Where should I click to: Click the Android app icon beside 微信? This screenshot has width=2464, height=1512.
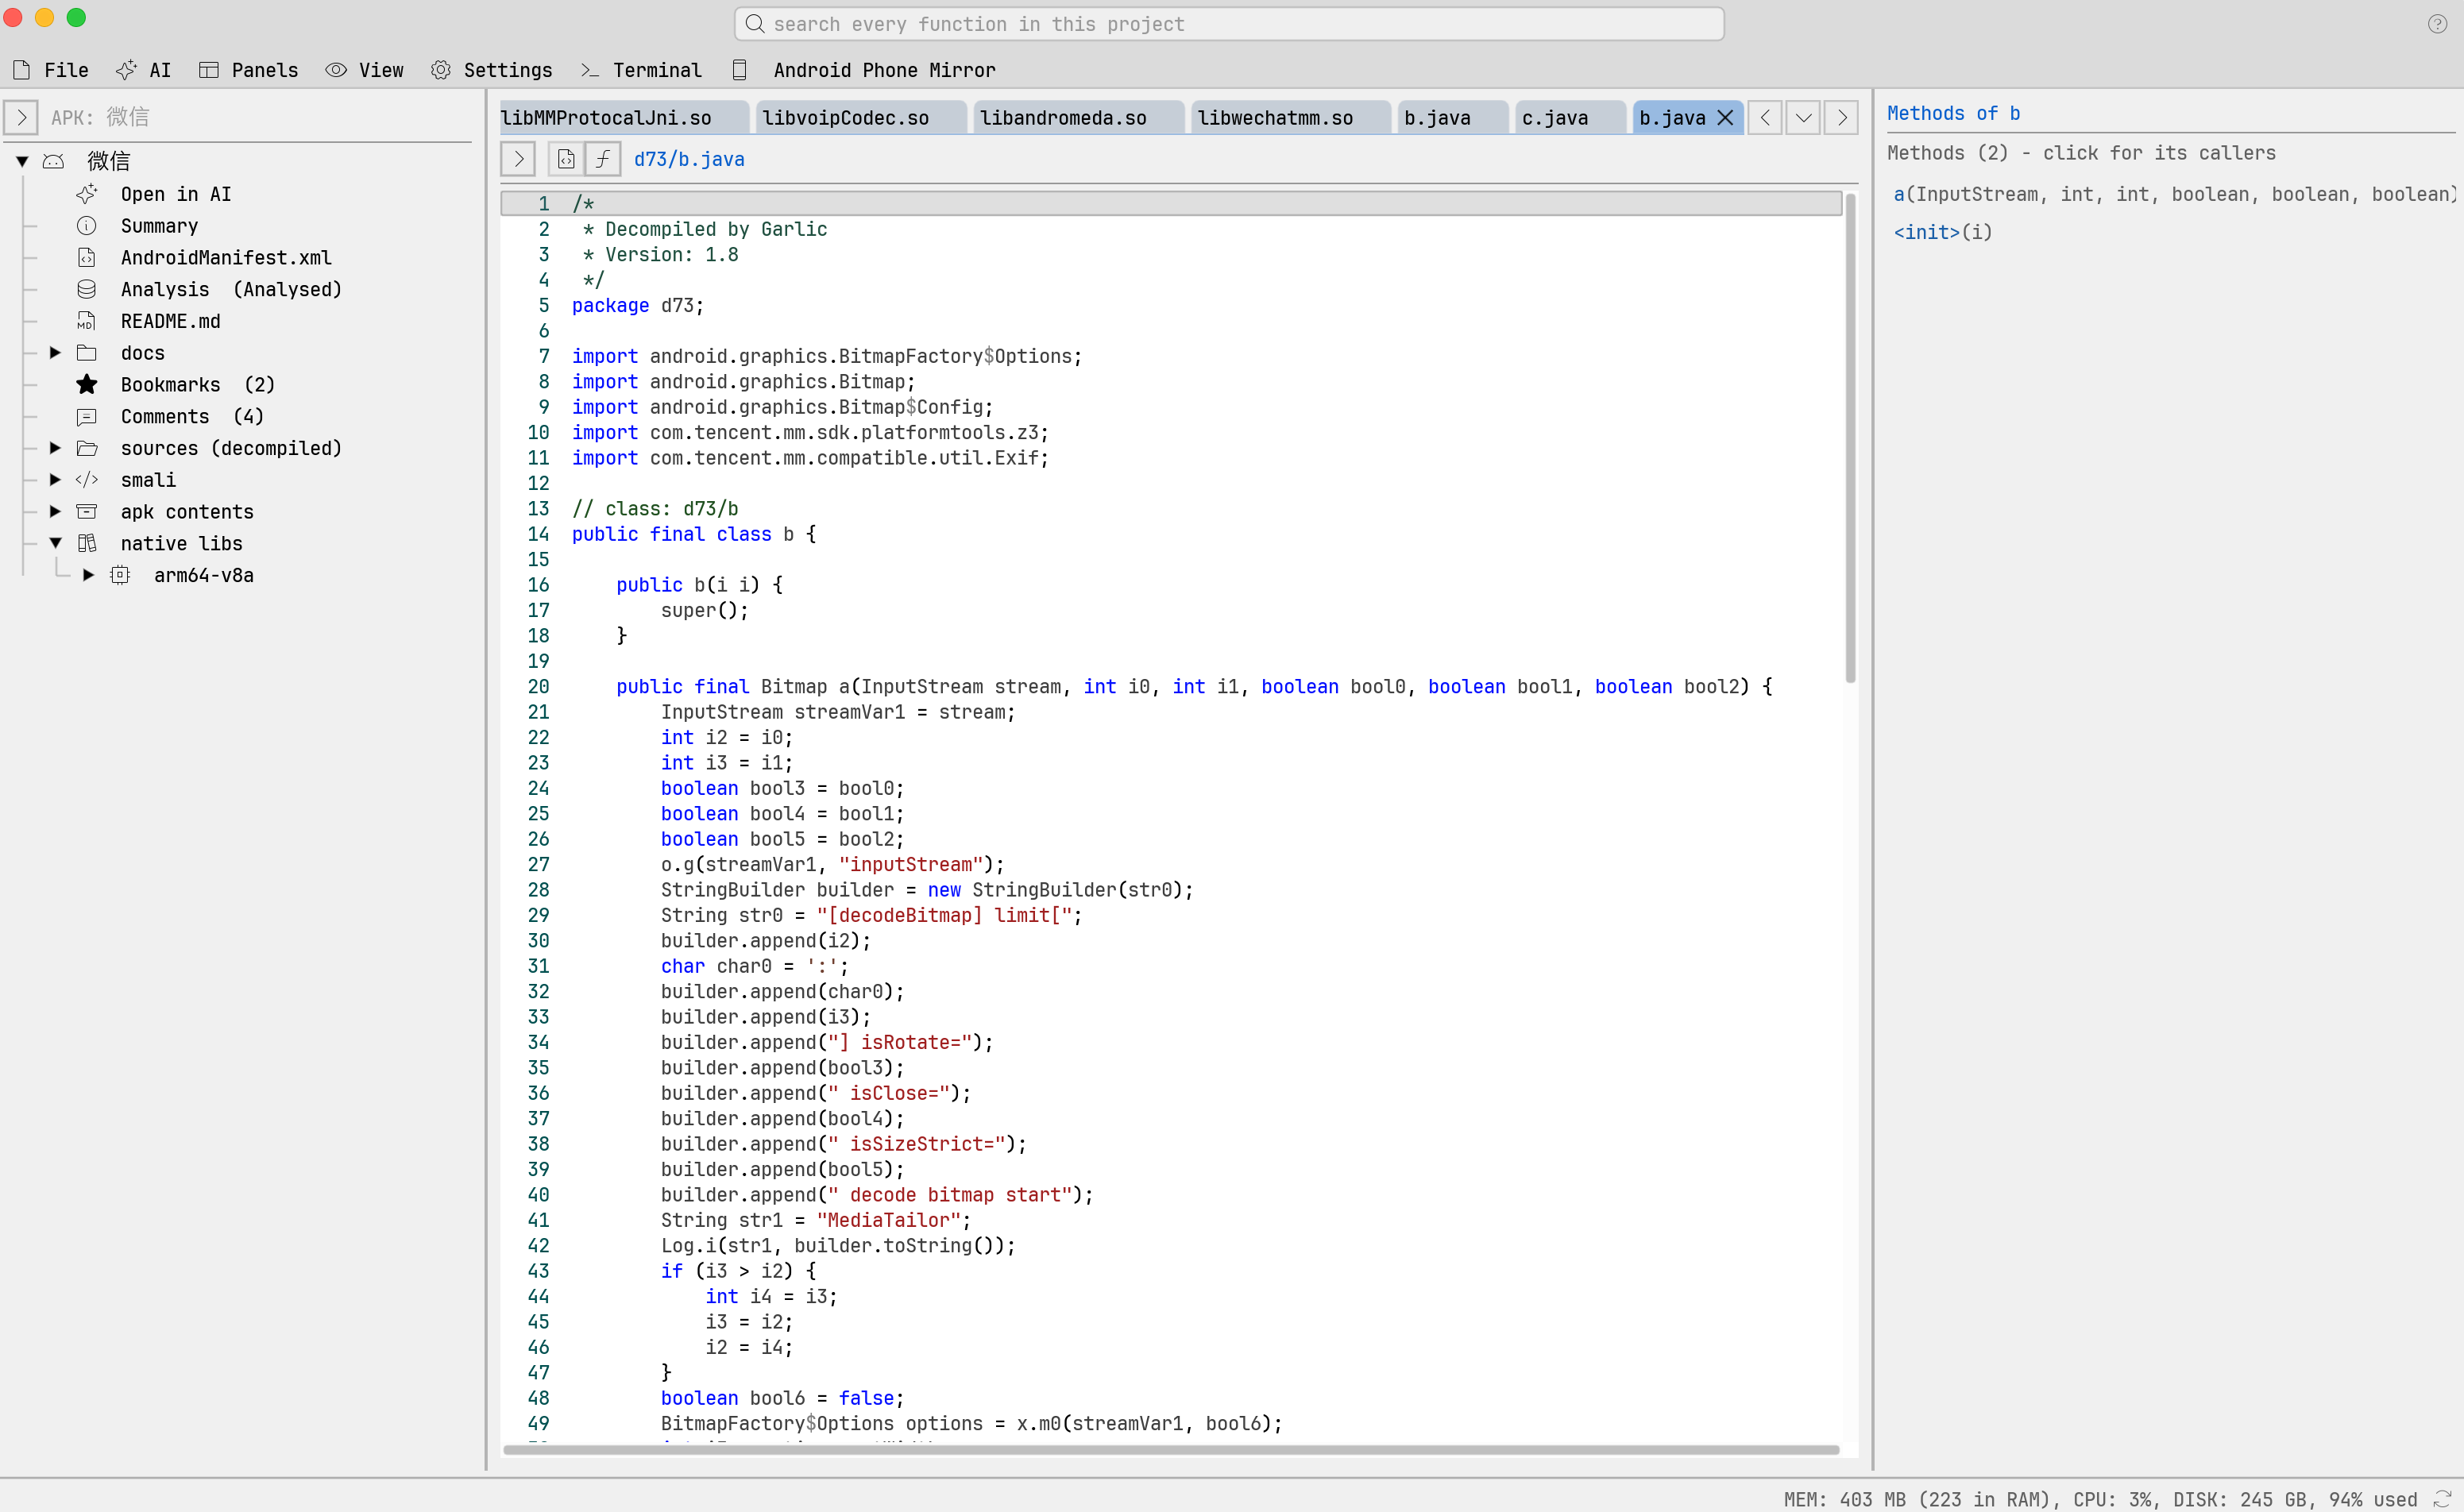(x=54, y=161)
